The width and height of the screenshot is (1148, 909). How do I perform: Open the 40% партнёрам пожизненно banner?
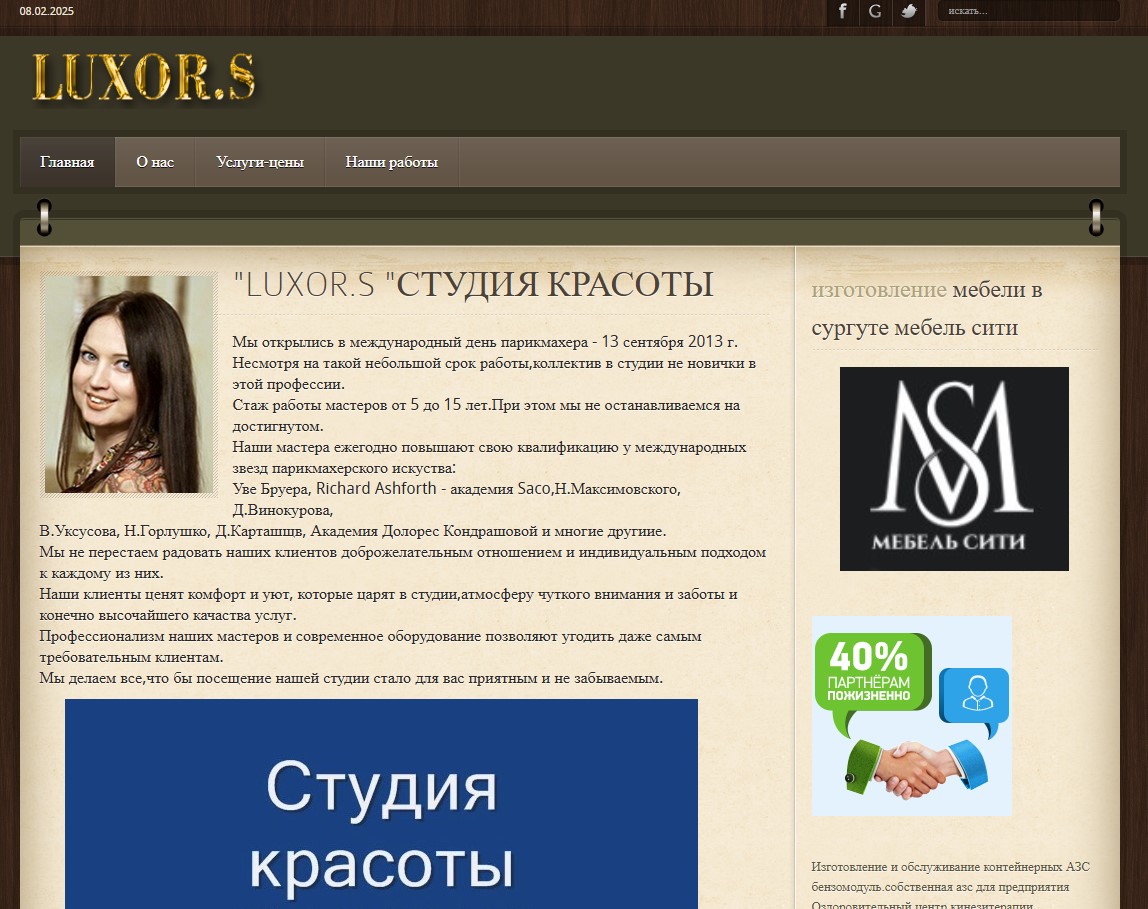point(912,716)
